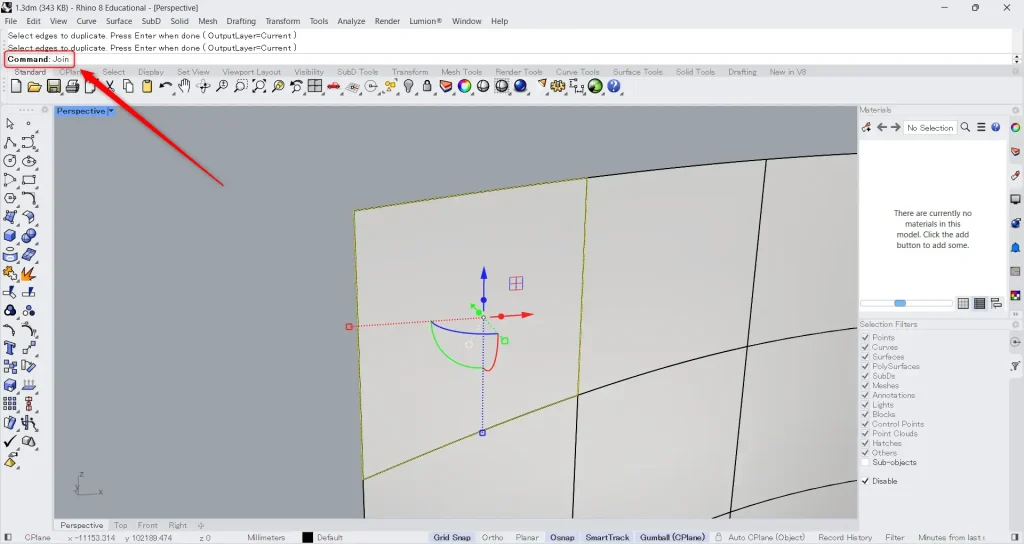Image resolution: width=1024 pixels, height=544 pixels.
Task: Click the Materials color wheel panel tab
Action: coord(1016,128)
